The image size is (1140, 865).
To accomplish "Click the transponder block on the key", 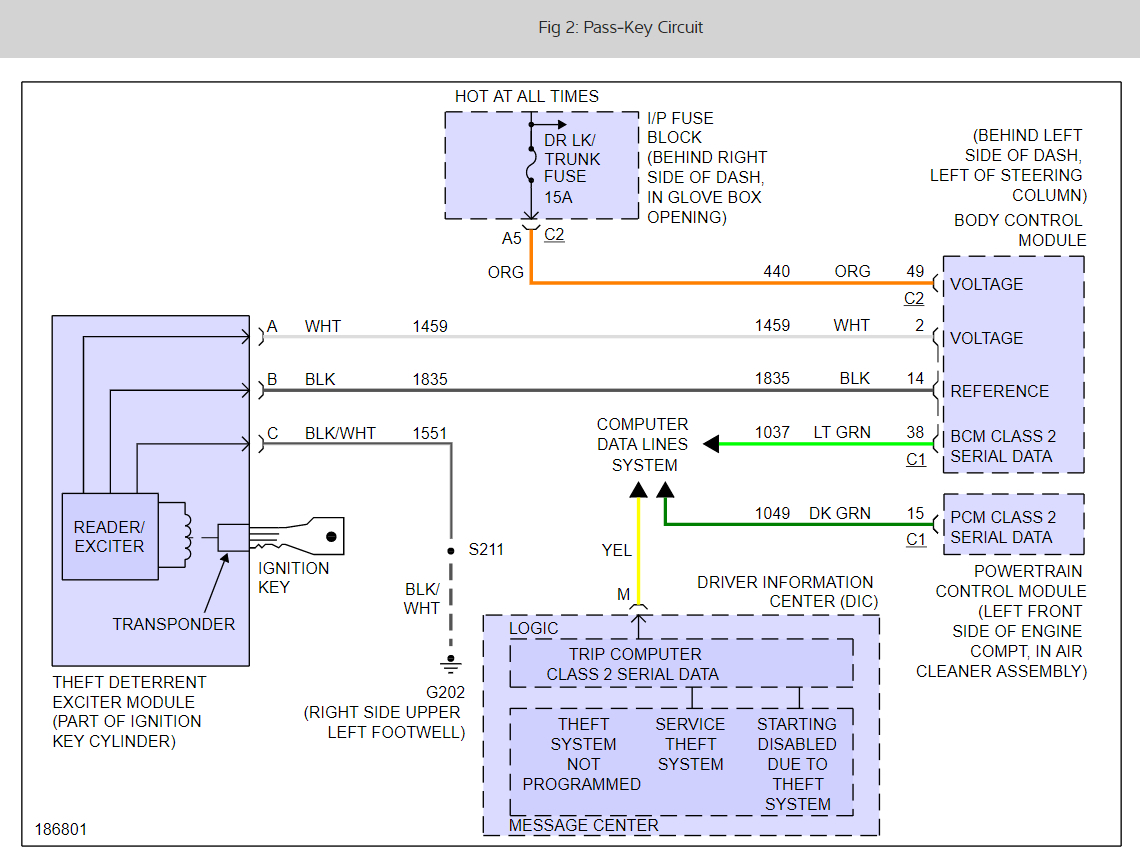I will (x=233, y=538).
